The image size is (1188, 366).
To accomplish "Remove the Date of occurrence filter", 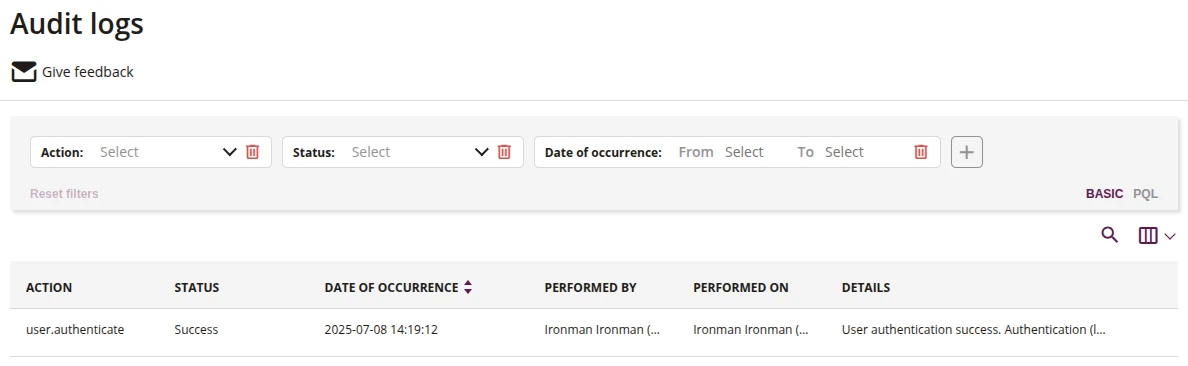I will click(x=921, y=152).
